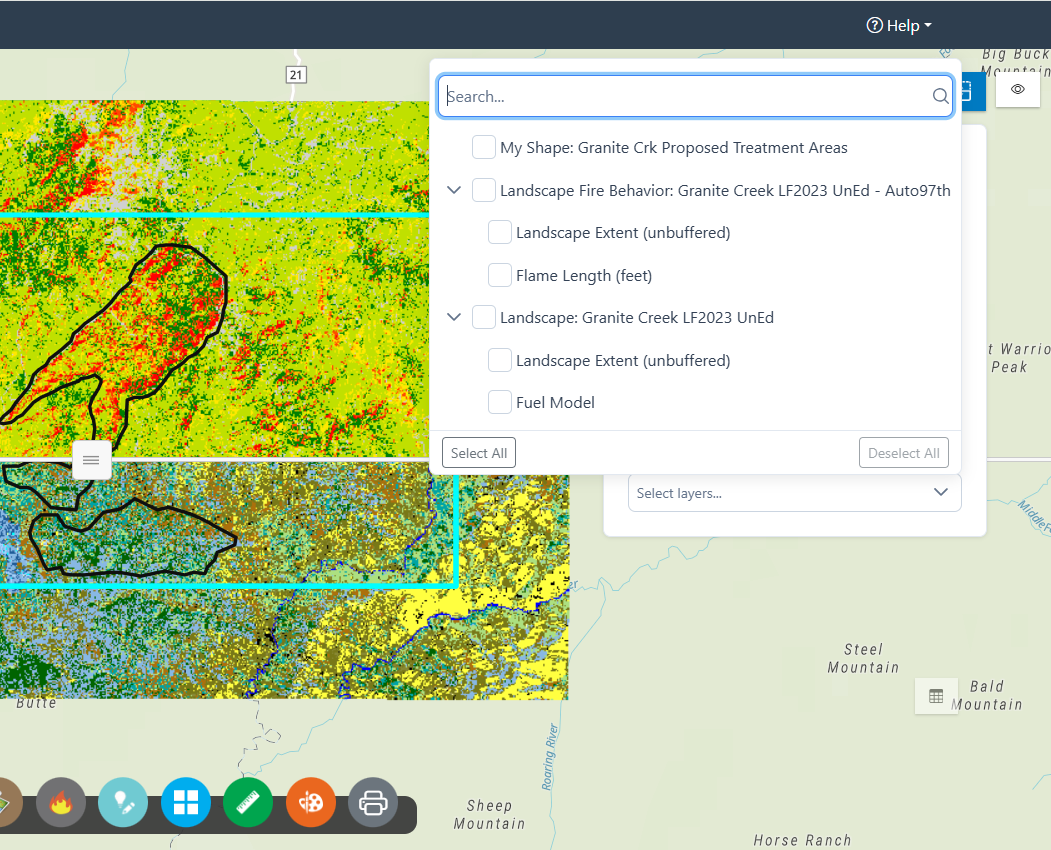Viewport: 1051px width, 850px height.
Task: Click the eye visibility button
Action: coord(1017,89)
